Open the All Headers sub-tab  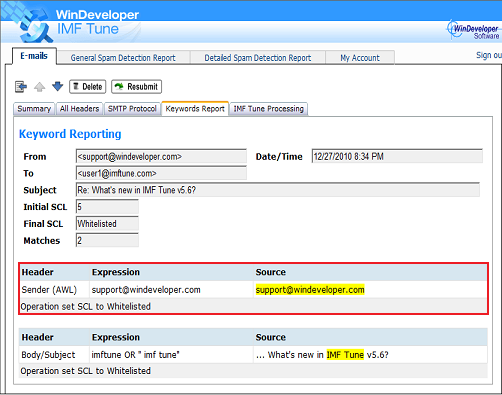(79, 109)
